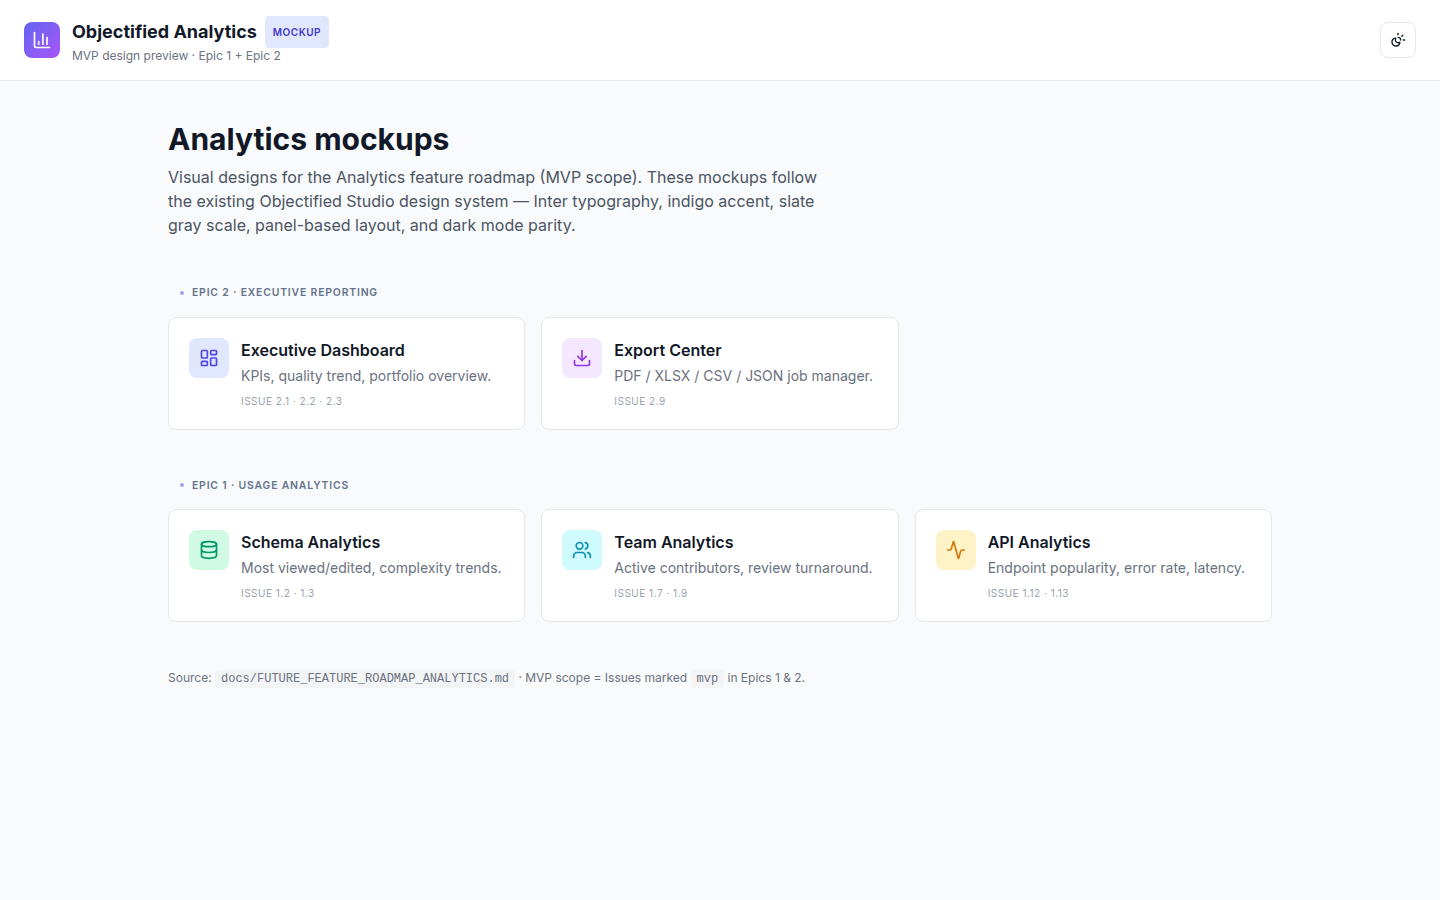The height and width of the screenshot is (900, 1440).
Task: Click 'PDF / XLSX / CSV / JSON job manager.' text
Action: pos(743,376)
